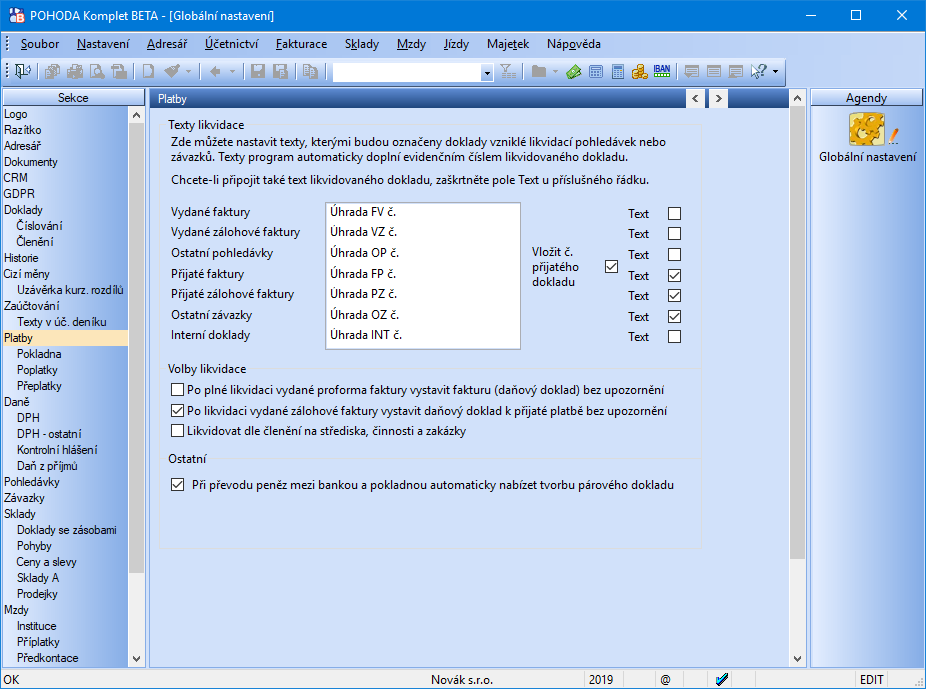Enable Text checkbox for Ostatní pohledávky
This screenshot has height=689, width=926.
[674, 254]
